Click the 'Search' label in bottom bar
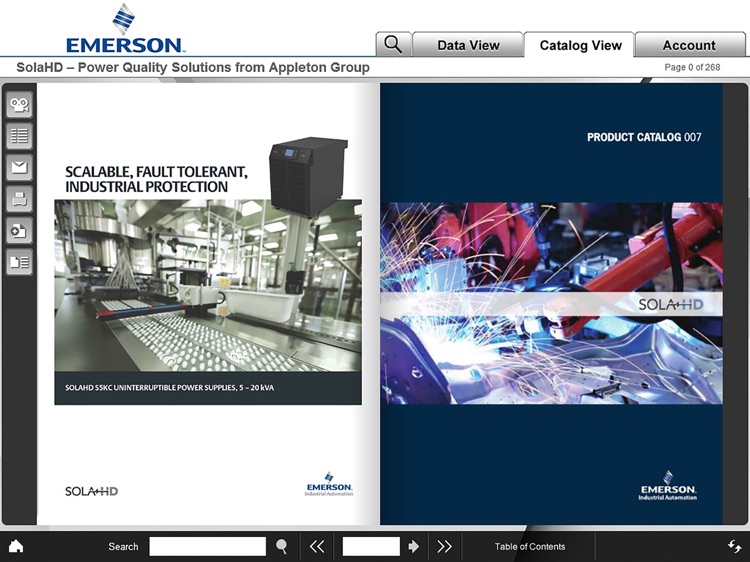 (x=123, y=546)
